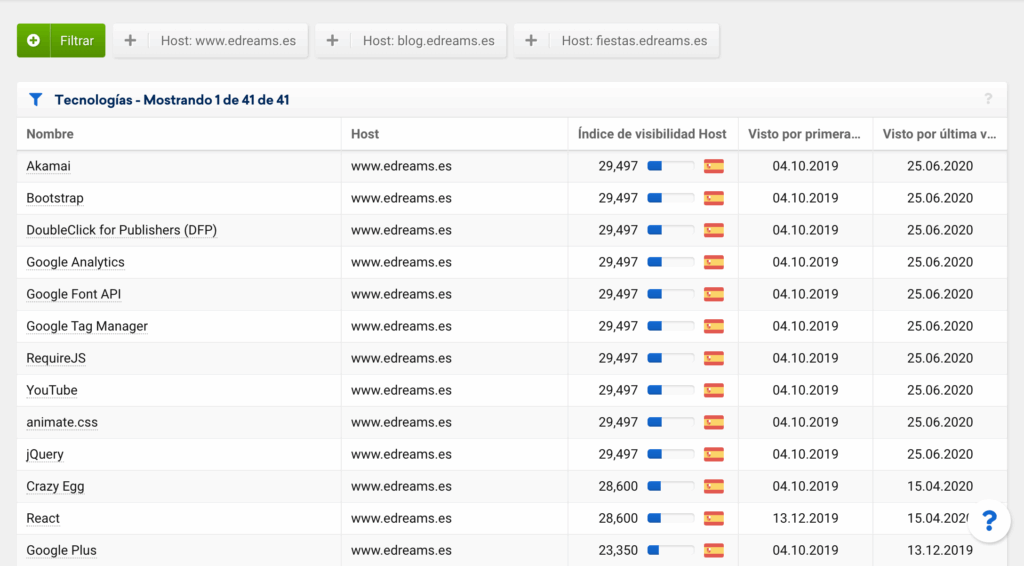This screenshot has height=566, width=1024.
Task: Open the Google Font API link
Action: (73, 294)
